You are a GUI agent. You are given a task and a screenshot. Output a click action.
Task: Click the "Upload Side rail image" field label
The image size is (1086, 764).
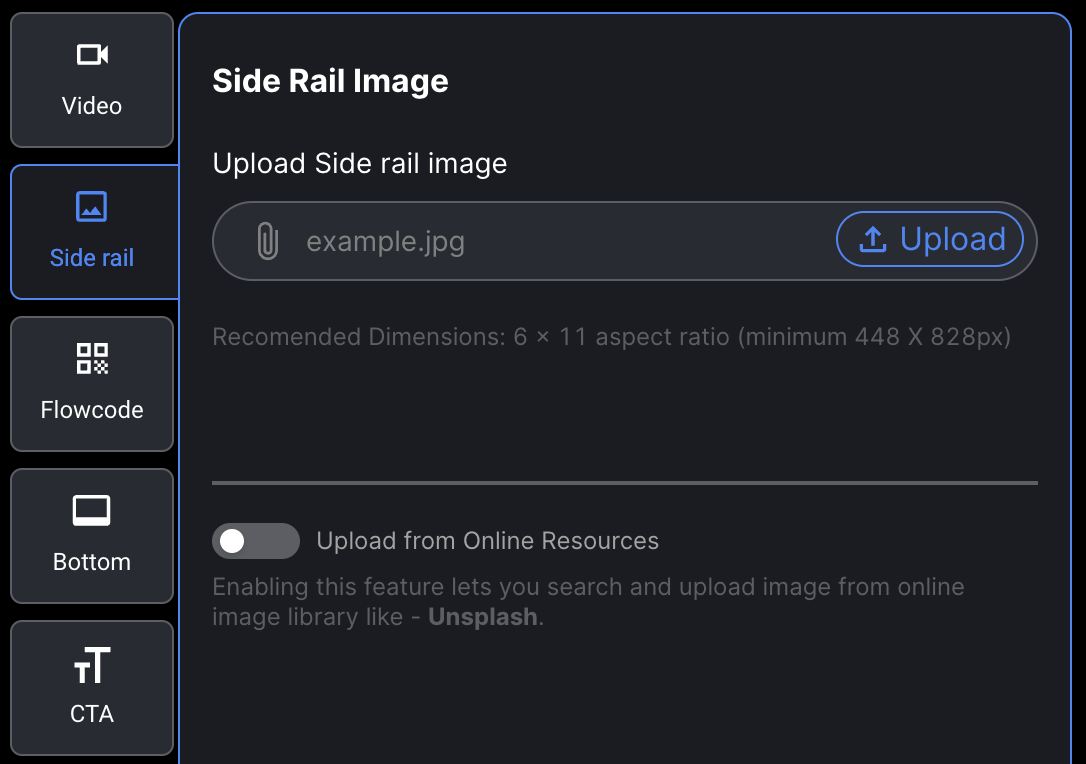359,164
